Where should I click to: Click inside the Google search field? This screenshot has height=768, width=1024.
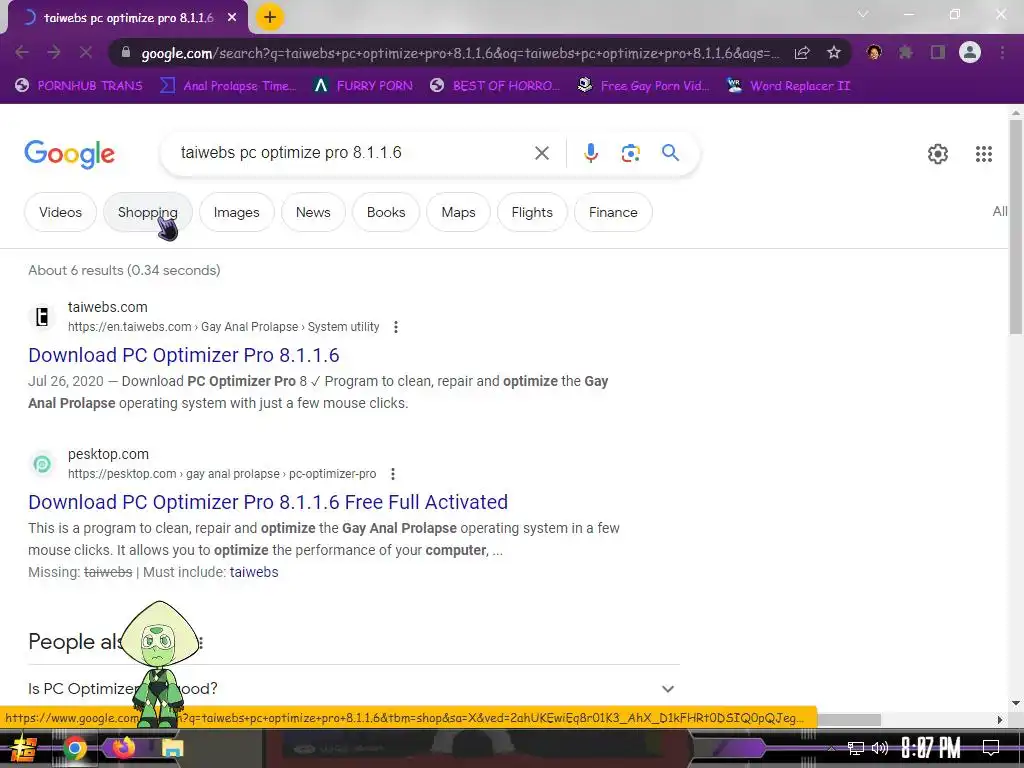353,153
